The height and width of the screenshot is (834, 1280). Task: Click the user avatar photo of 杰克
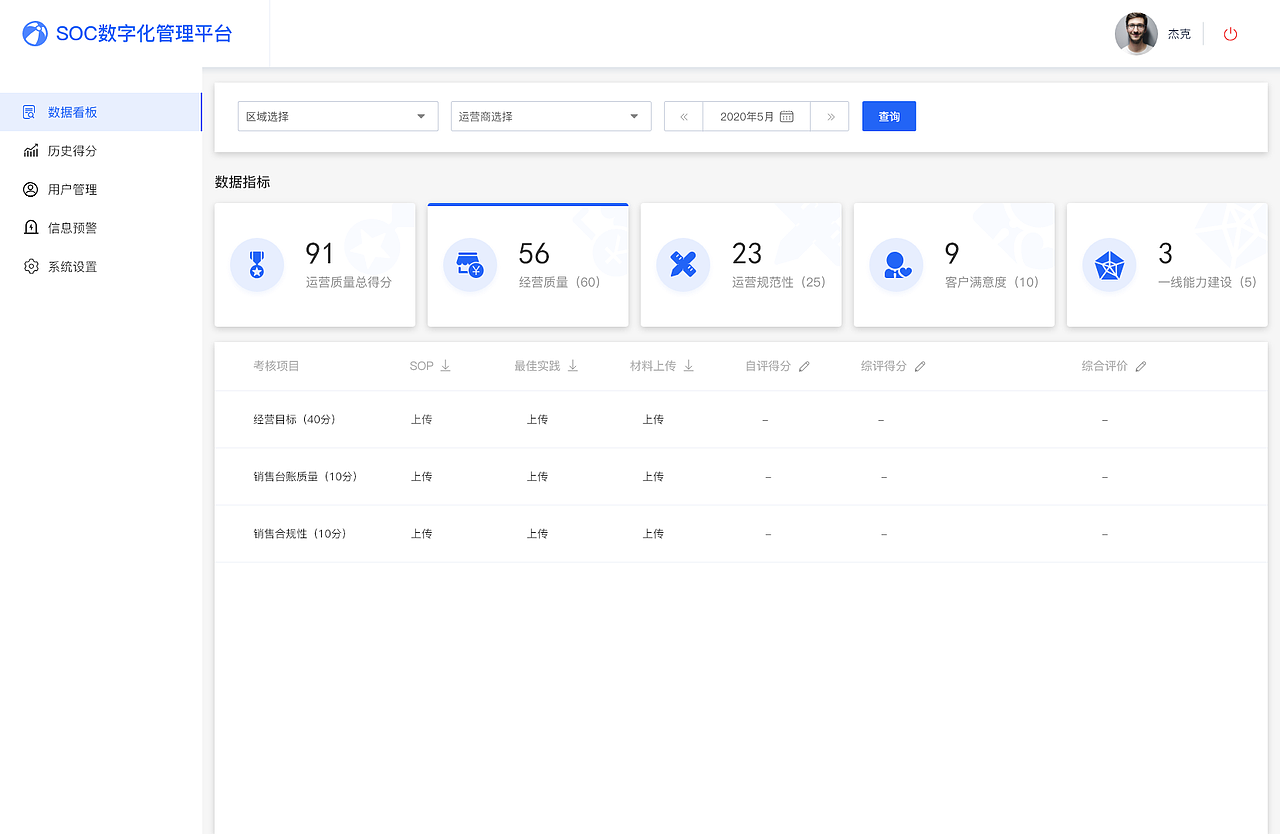click(x=1136, y=34)
